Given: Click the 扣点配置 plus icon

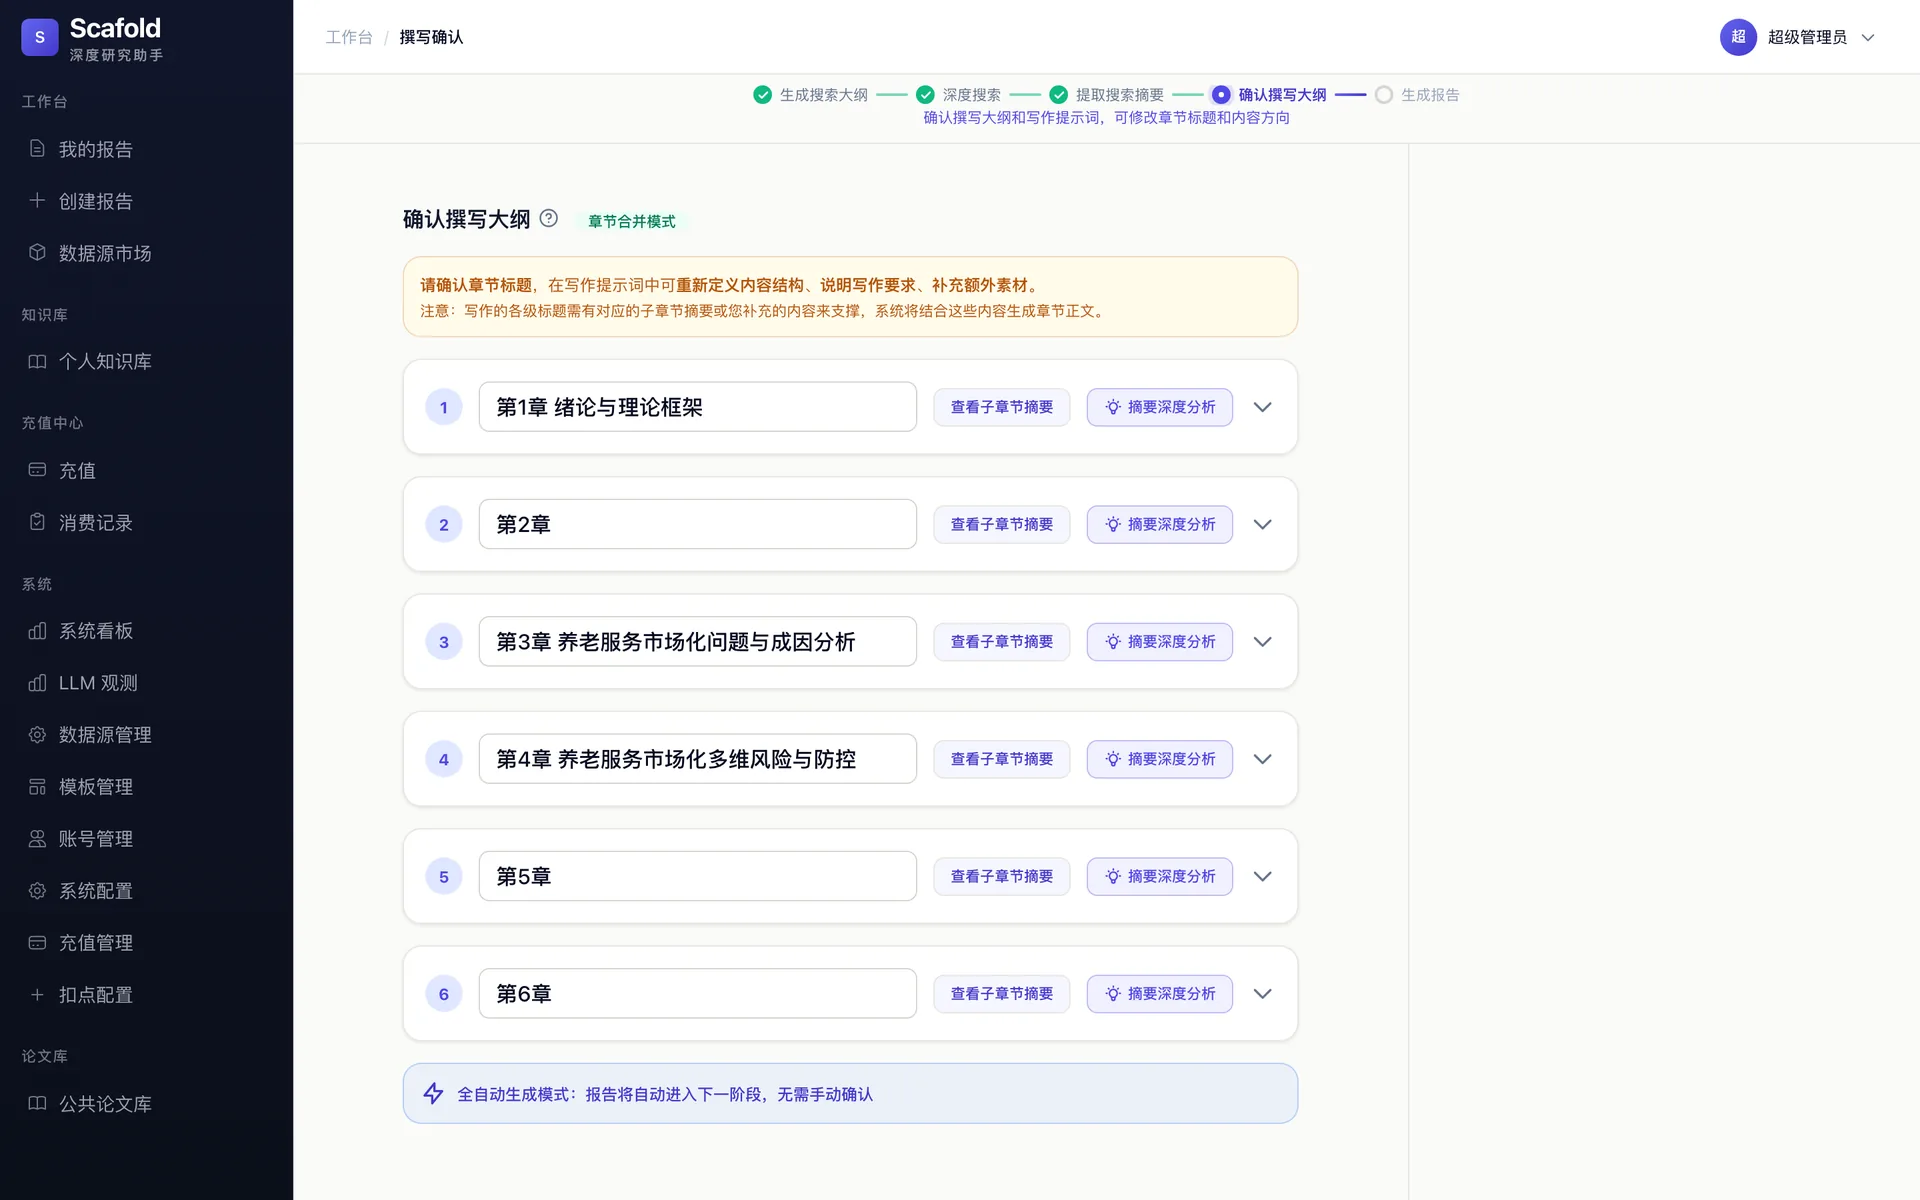Looking at the screenshot, I should [37, 995].
